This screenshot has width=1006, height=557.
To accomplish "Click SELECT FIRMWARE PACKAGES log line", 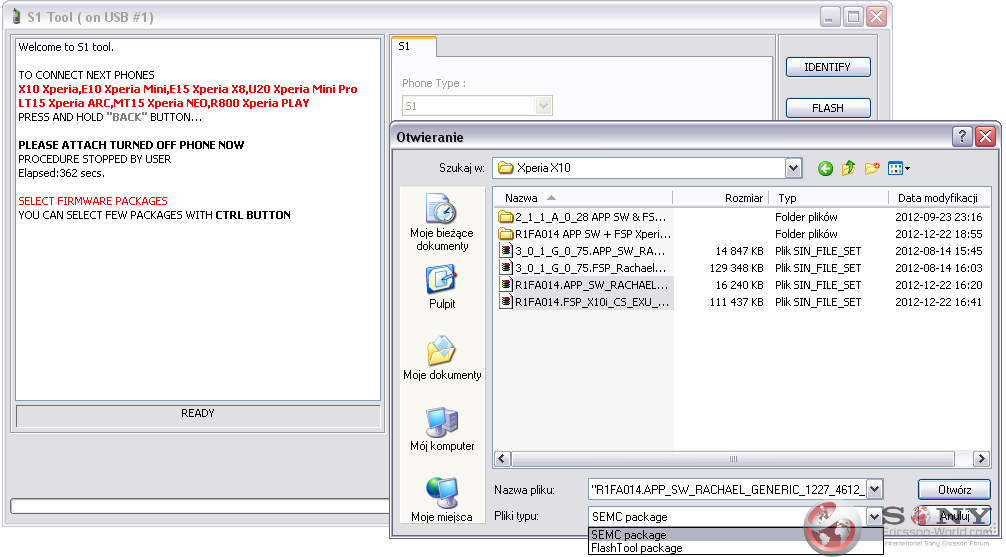I will [x=93, y=201].
